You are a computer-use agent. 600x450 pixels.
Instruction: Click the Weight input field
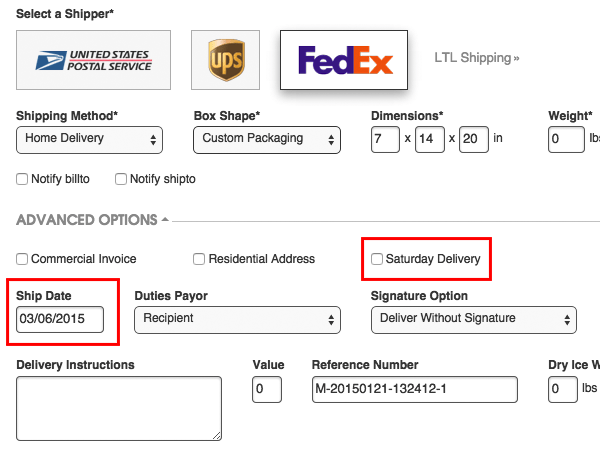pyautogui.click(x=566, y=139)
